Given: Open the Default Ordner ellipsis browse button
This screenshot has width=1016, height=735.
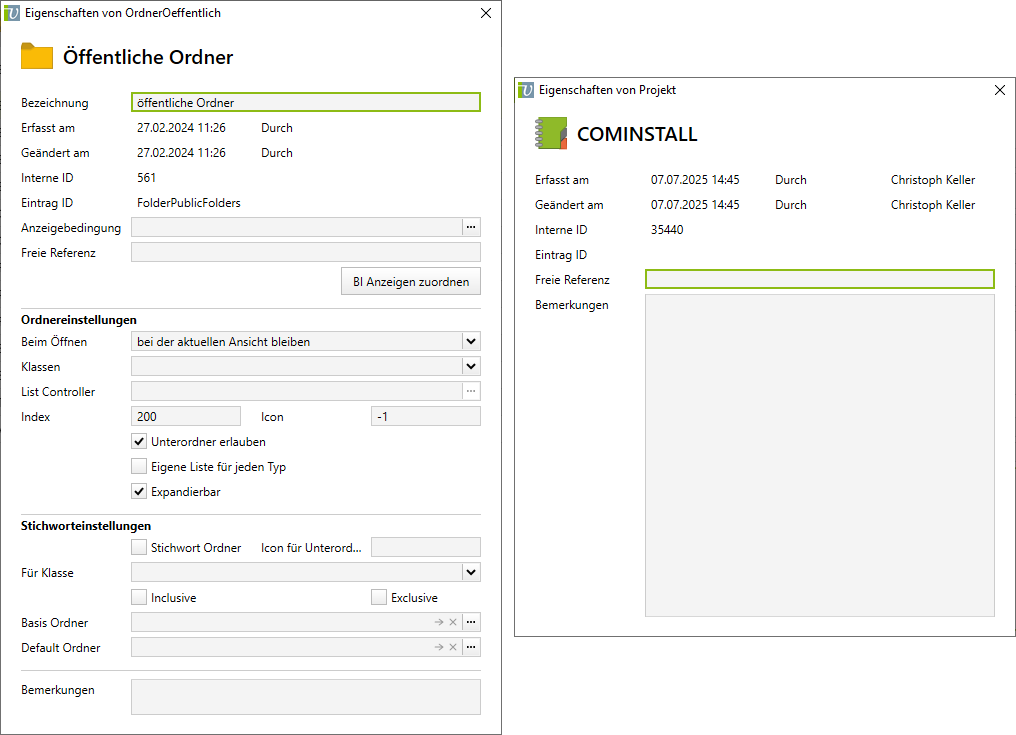Looking at the screenshot, I should (471, 647).
